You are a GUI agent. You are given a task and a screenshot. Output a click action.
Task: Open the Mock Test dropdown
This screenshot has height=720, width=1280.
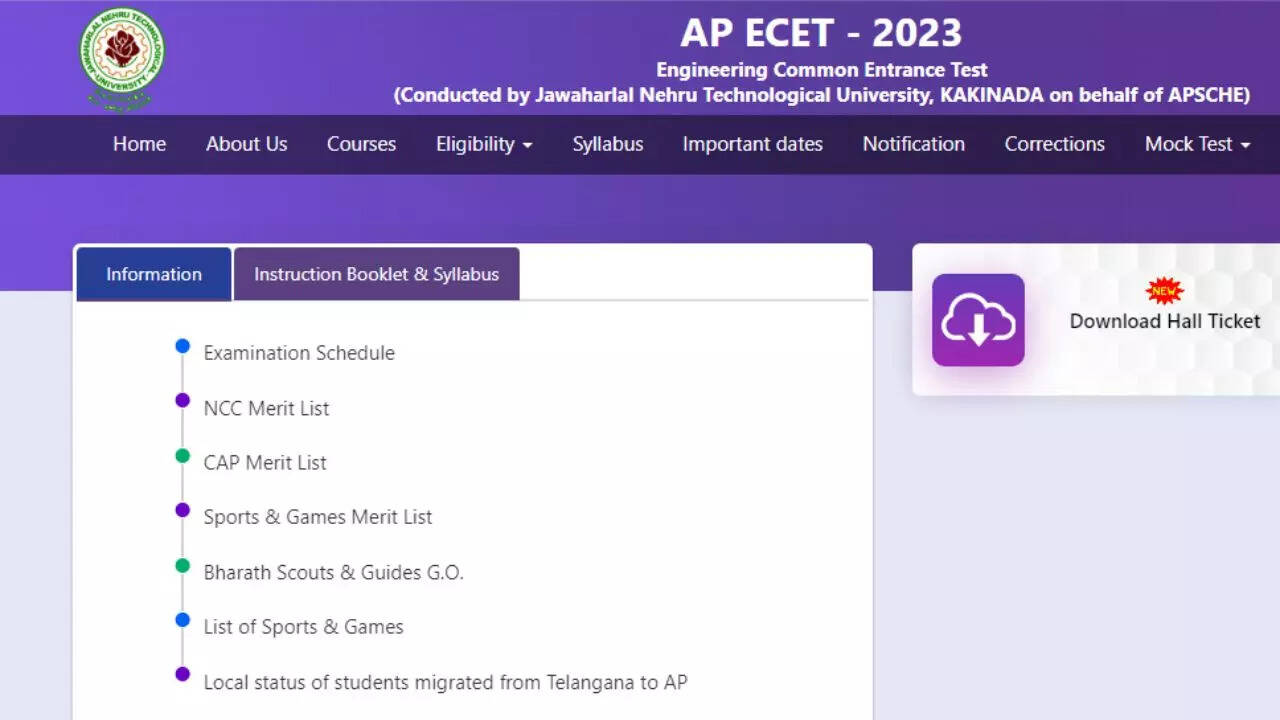[1197, 144]
